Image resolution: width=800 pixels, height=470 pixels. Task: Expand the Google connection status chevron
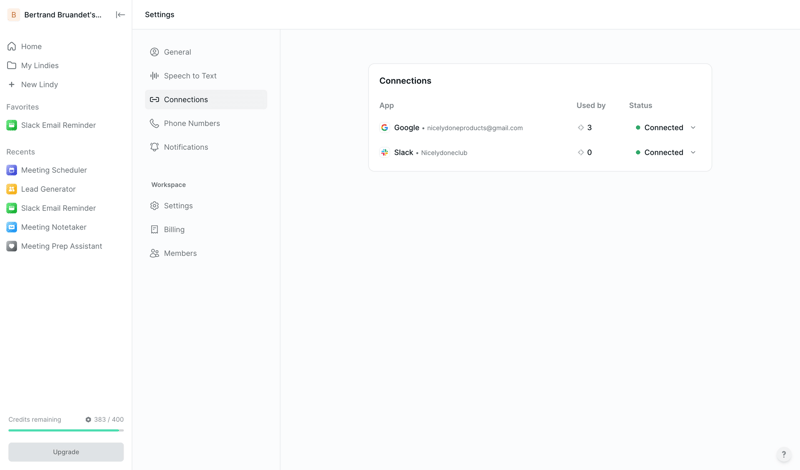[693, 128]
